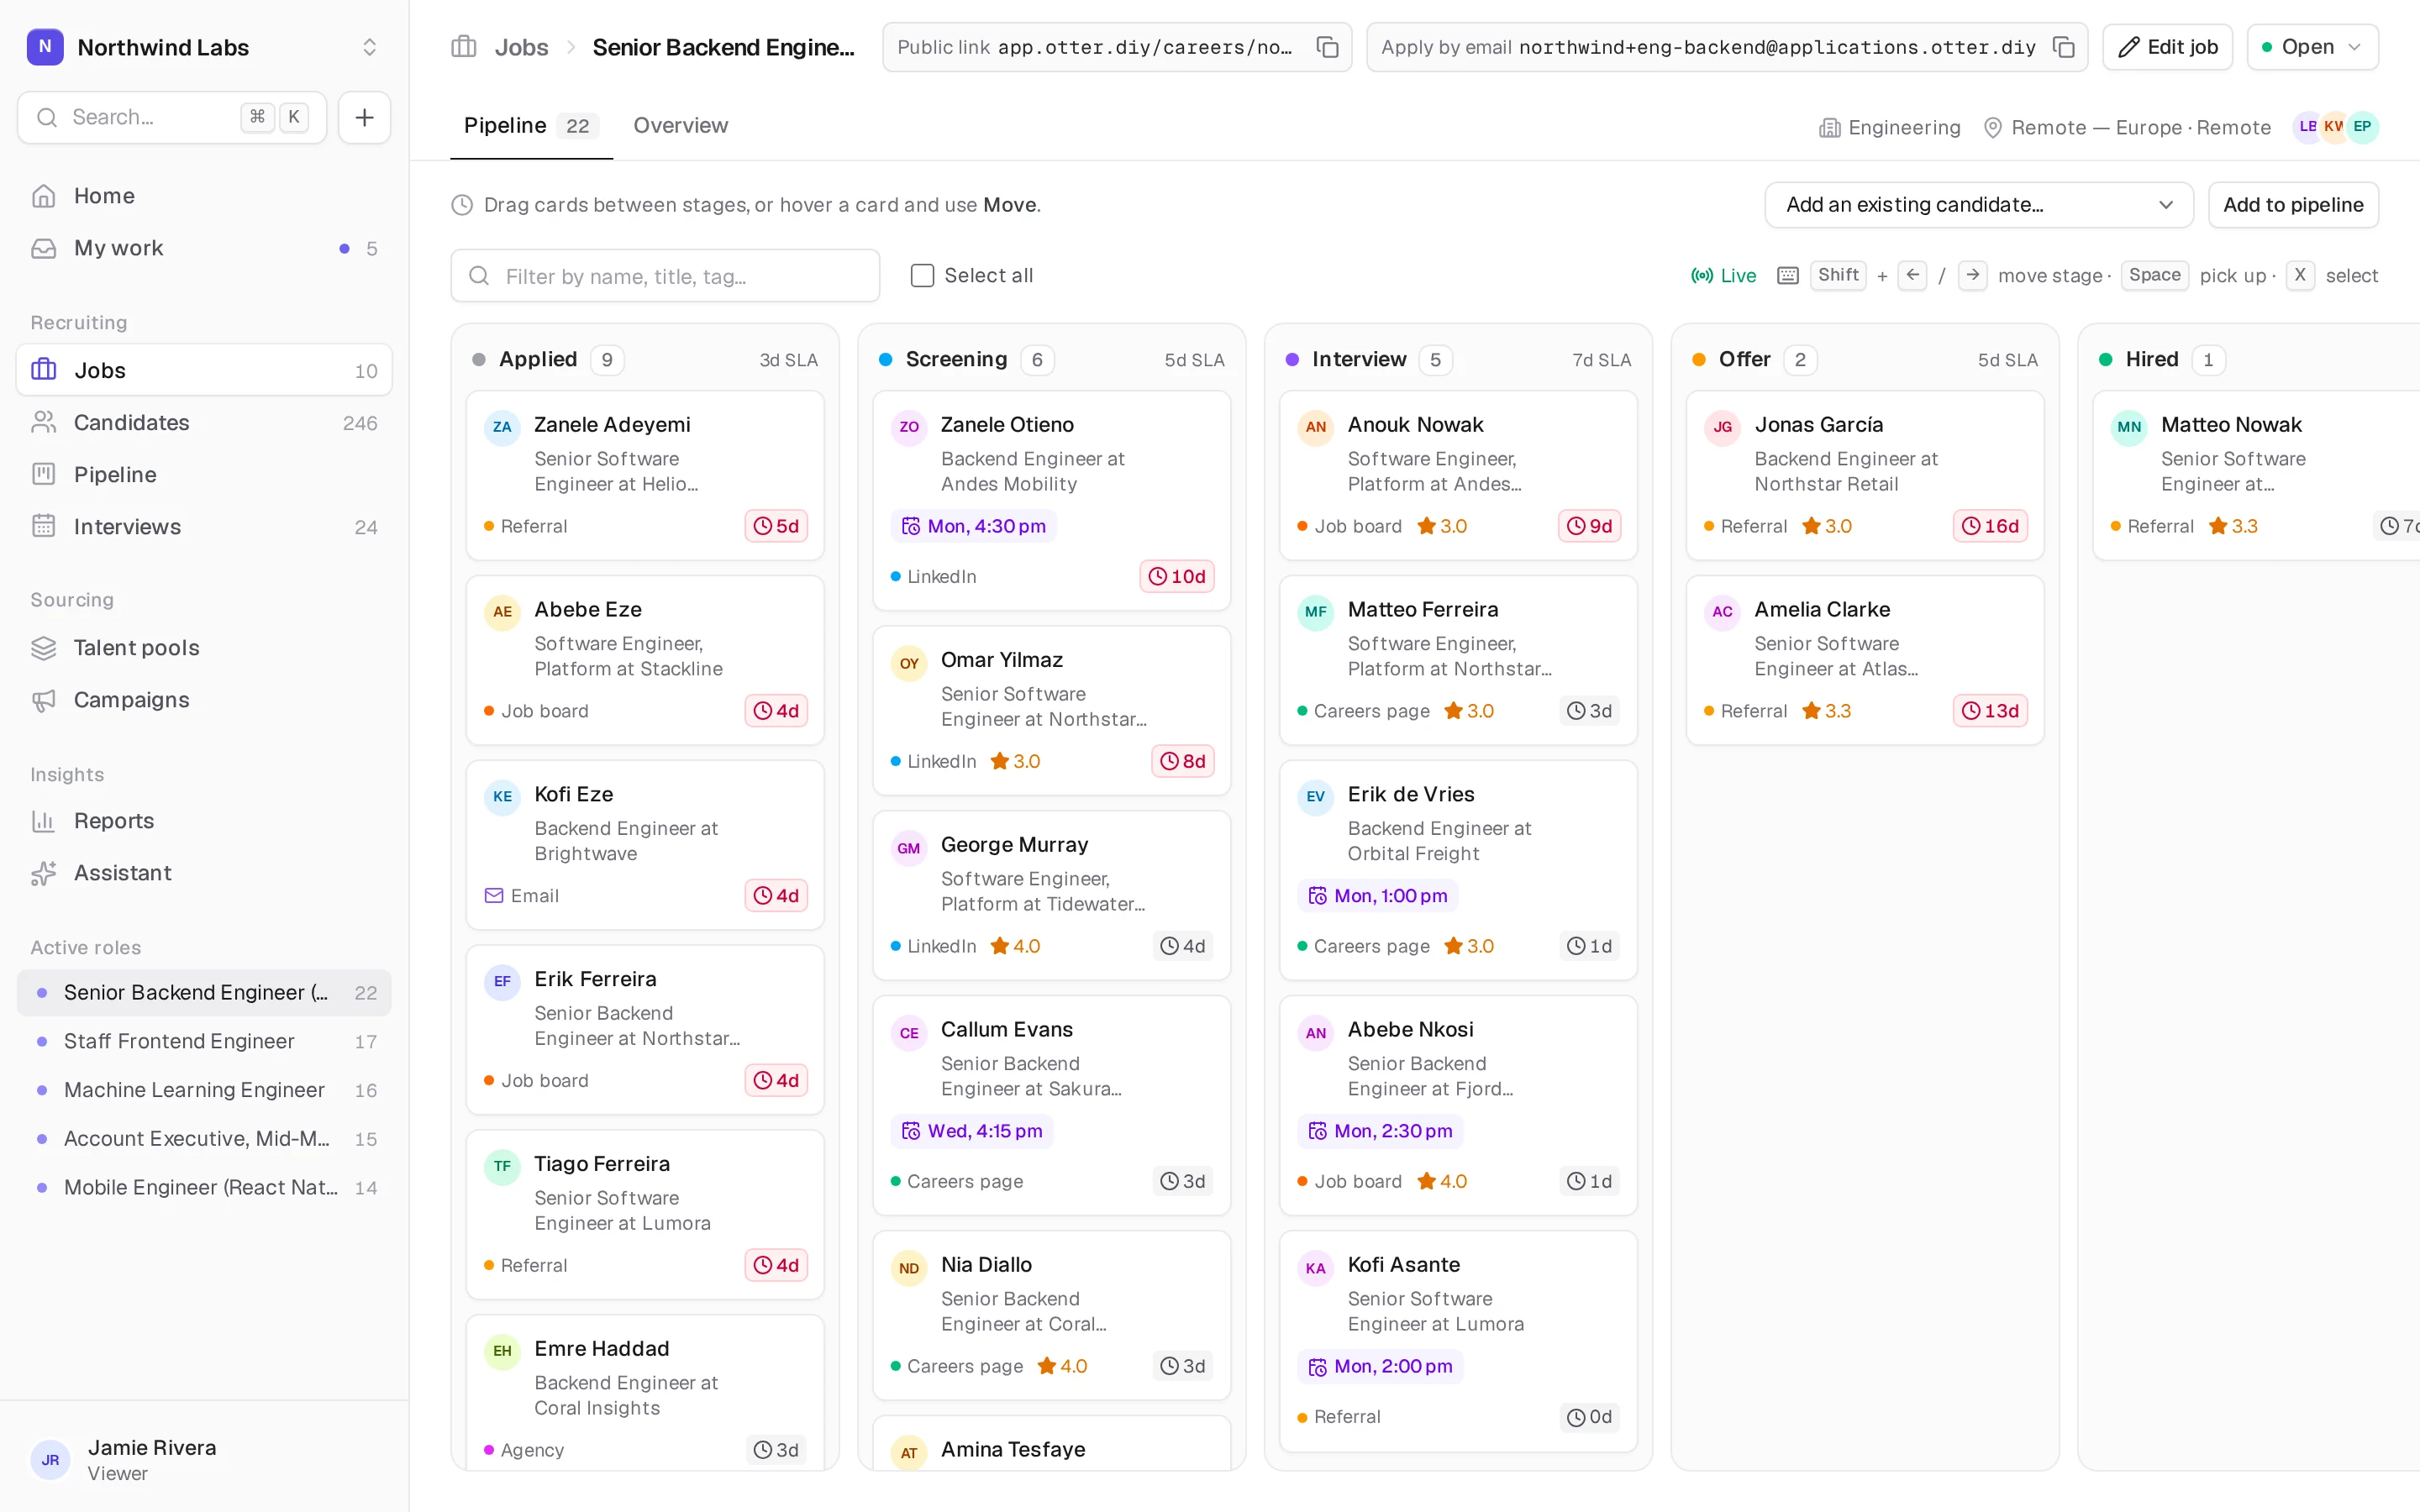Viewport: 2420px width, 1512px height.
Task: Open Talent pools
Action: (x=204, y=648)
